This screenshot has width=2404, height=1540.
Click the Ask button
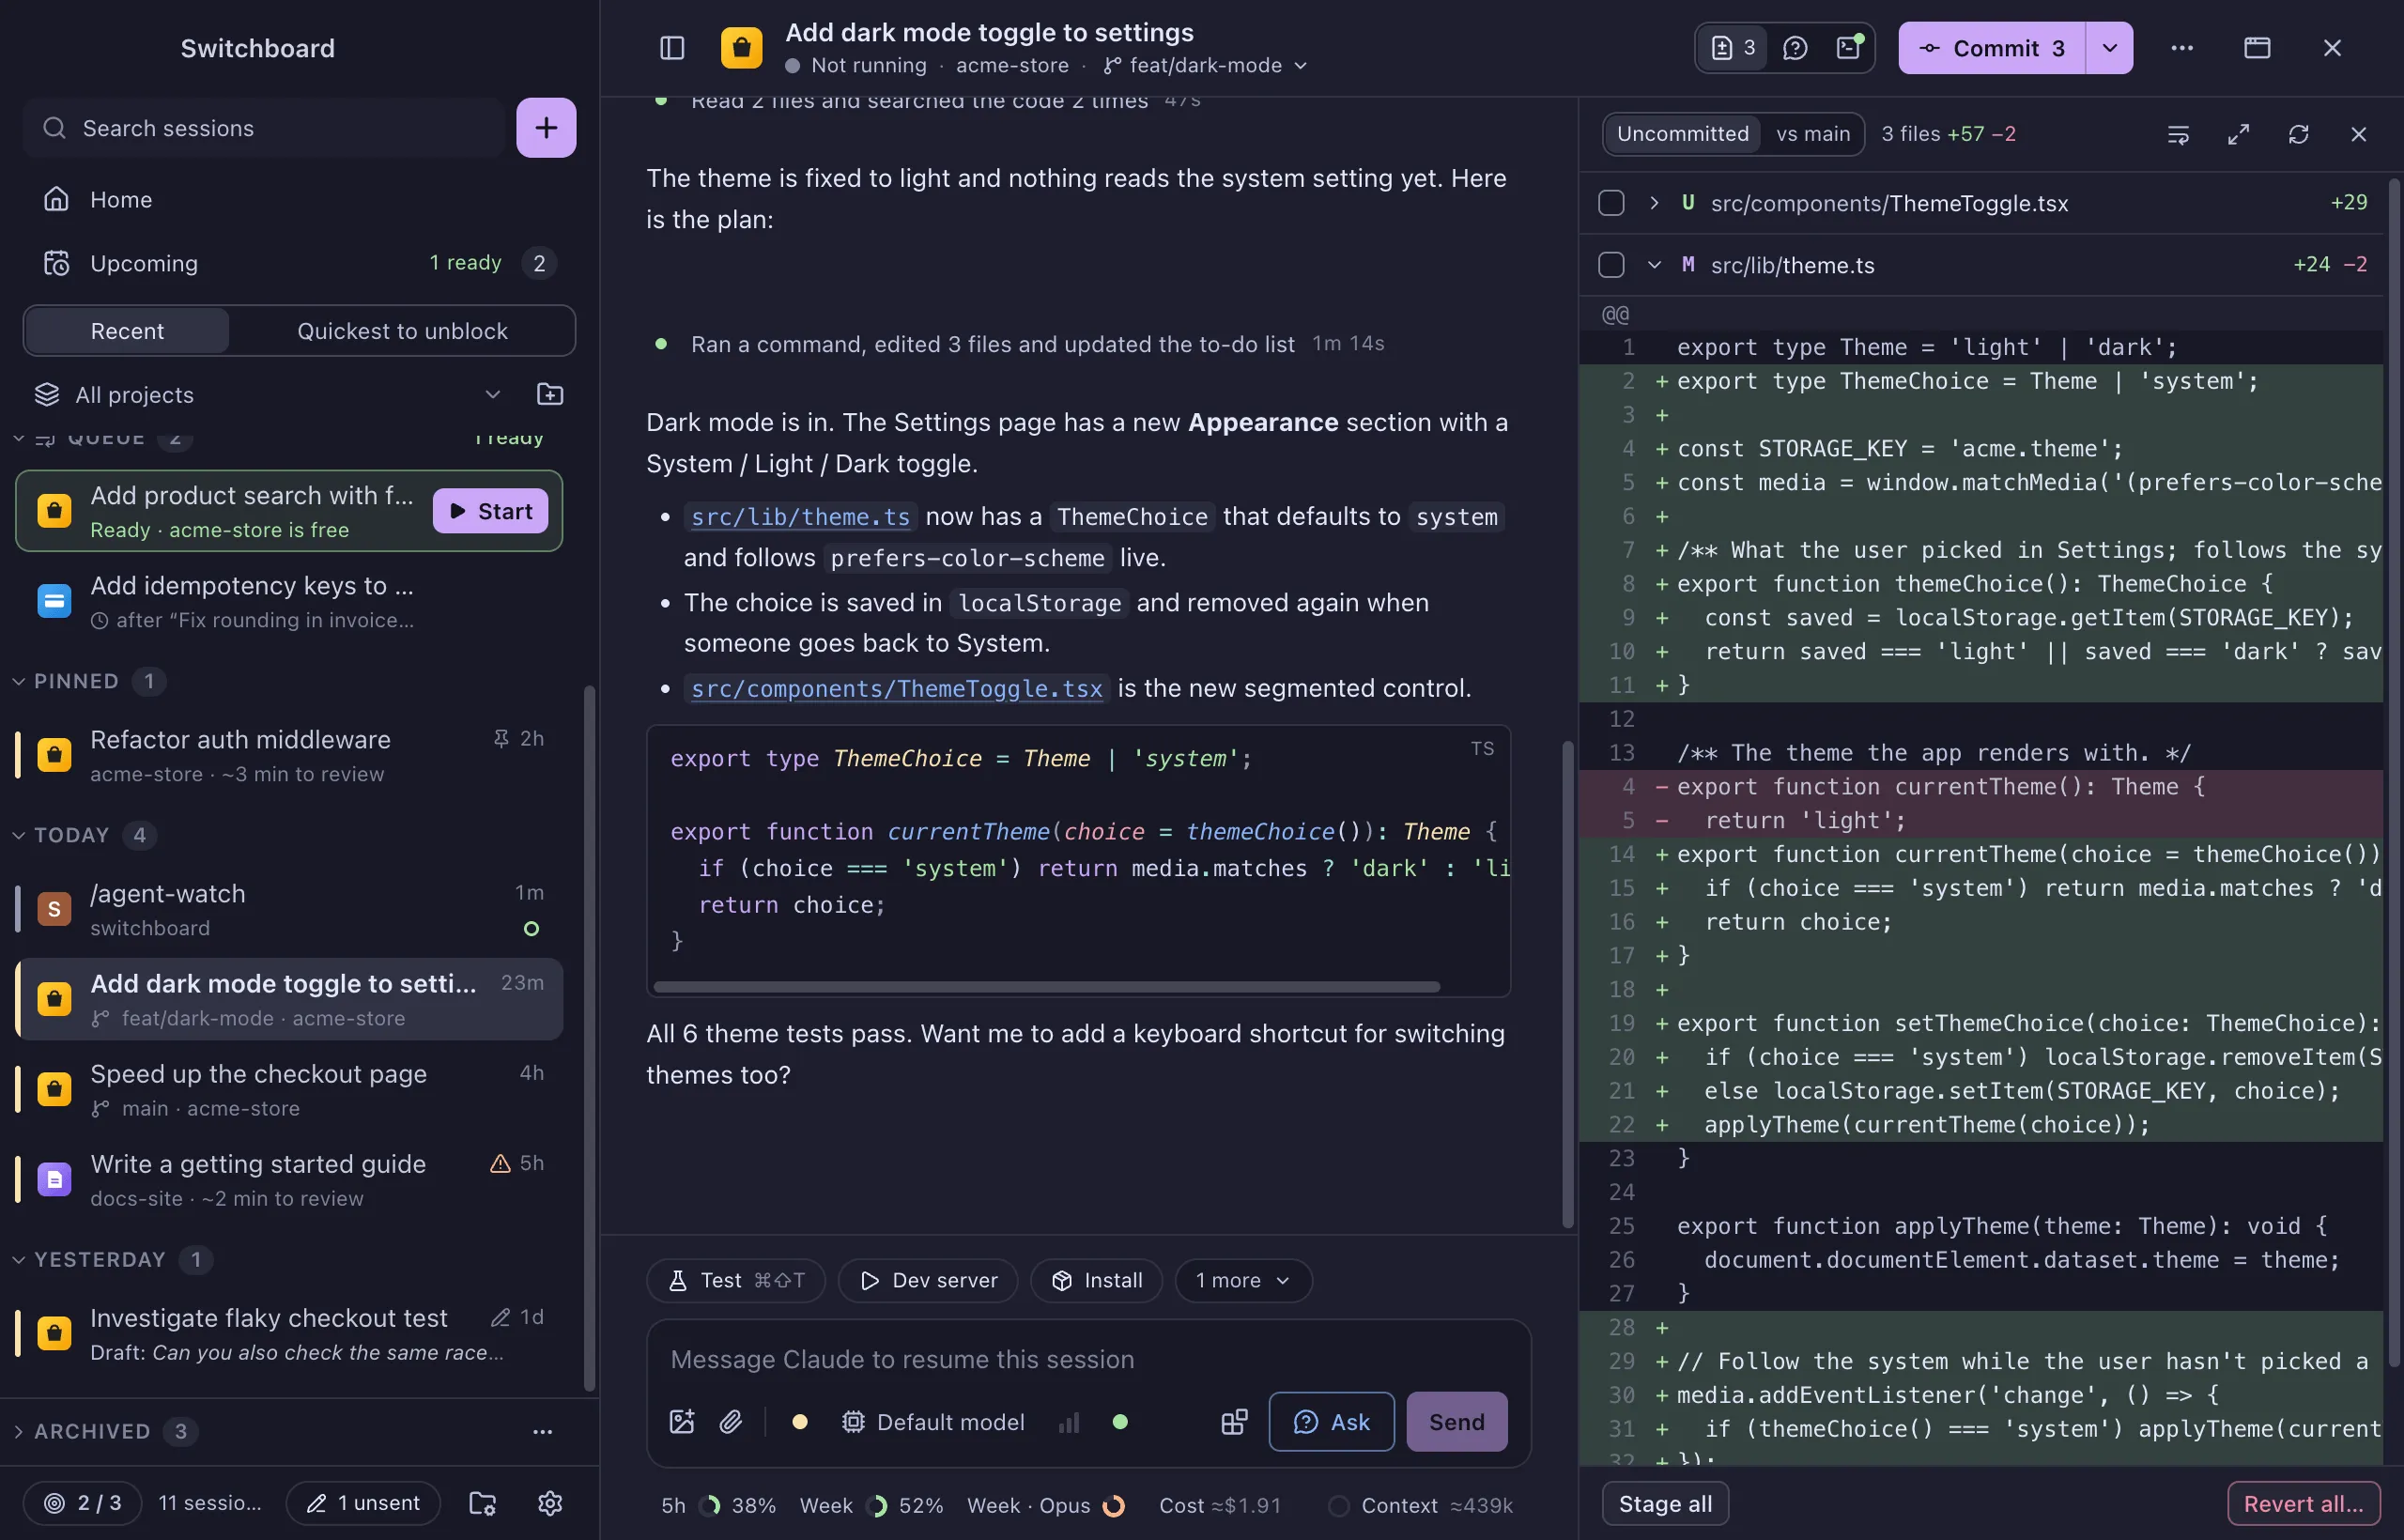pyautogui.click(x=1331, y=1421)
